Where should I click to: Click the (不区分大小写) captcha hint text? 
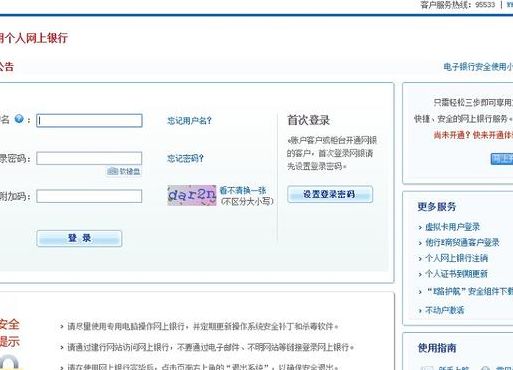(x=247, y=201)
